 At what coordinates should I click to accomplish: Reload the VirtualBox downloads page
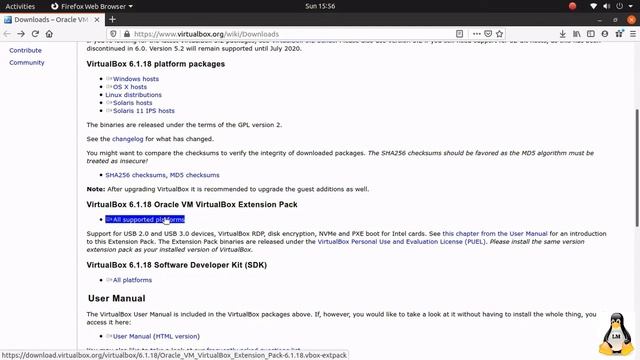click(35, 34)
